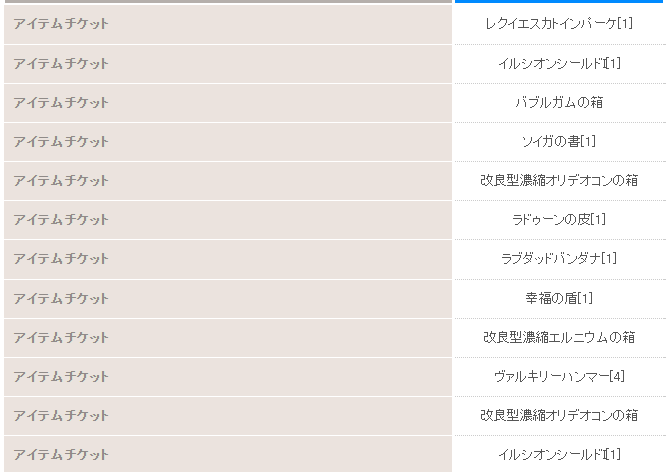This screenshot has height=472, width=666.
Task: Click アイテムチケット cell beside 改良型濃縮エルニウムの箱
Action: [x=228, y=338]
